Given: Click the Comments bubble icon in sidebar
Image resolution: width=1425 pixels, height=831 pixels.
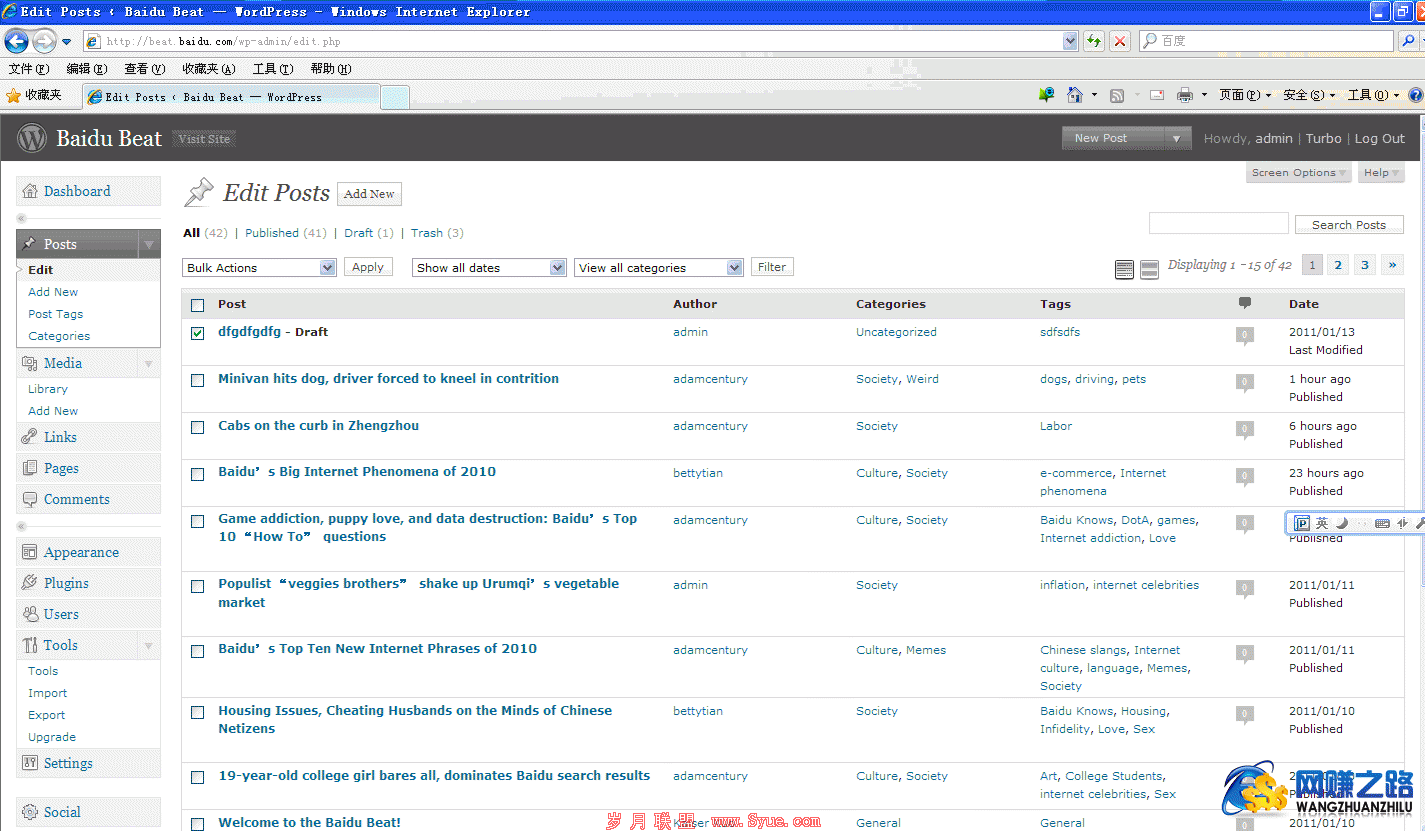Looking at the screenshot, I should (30, 499).
